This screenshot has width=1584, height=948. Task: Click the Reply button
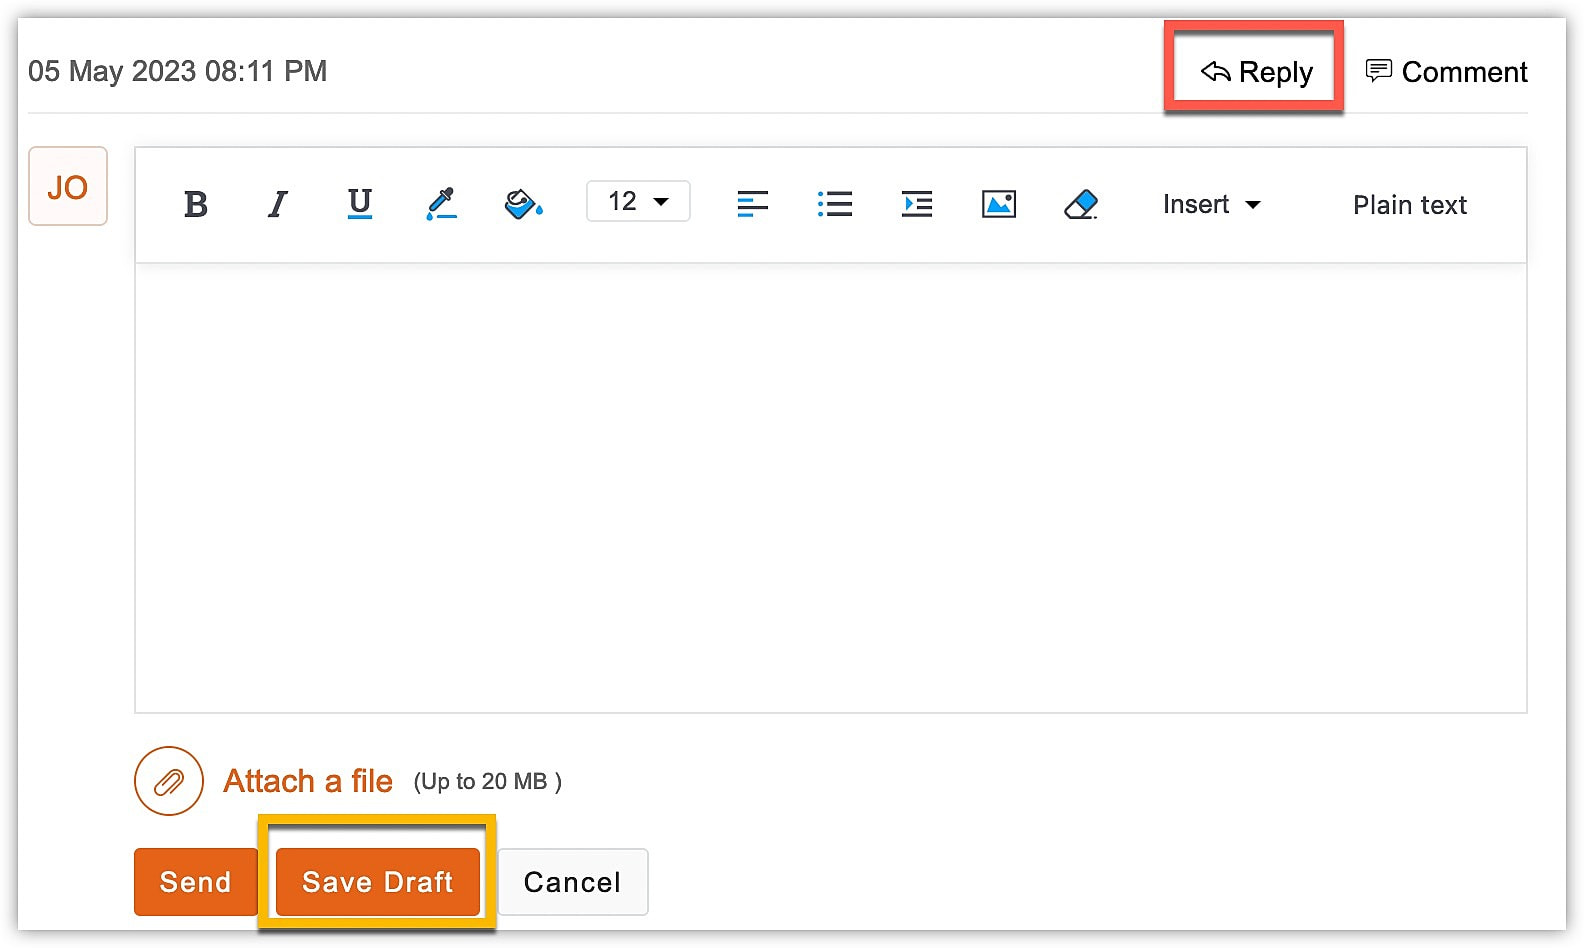(x=1257, y=72)
